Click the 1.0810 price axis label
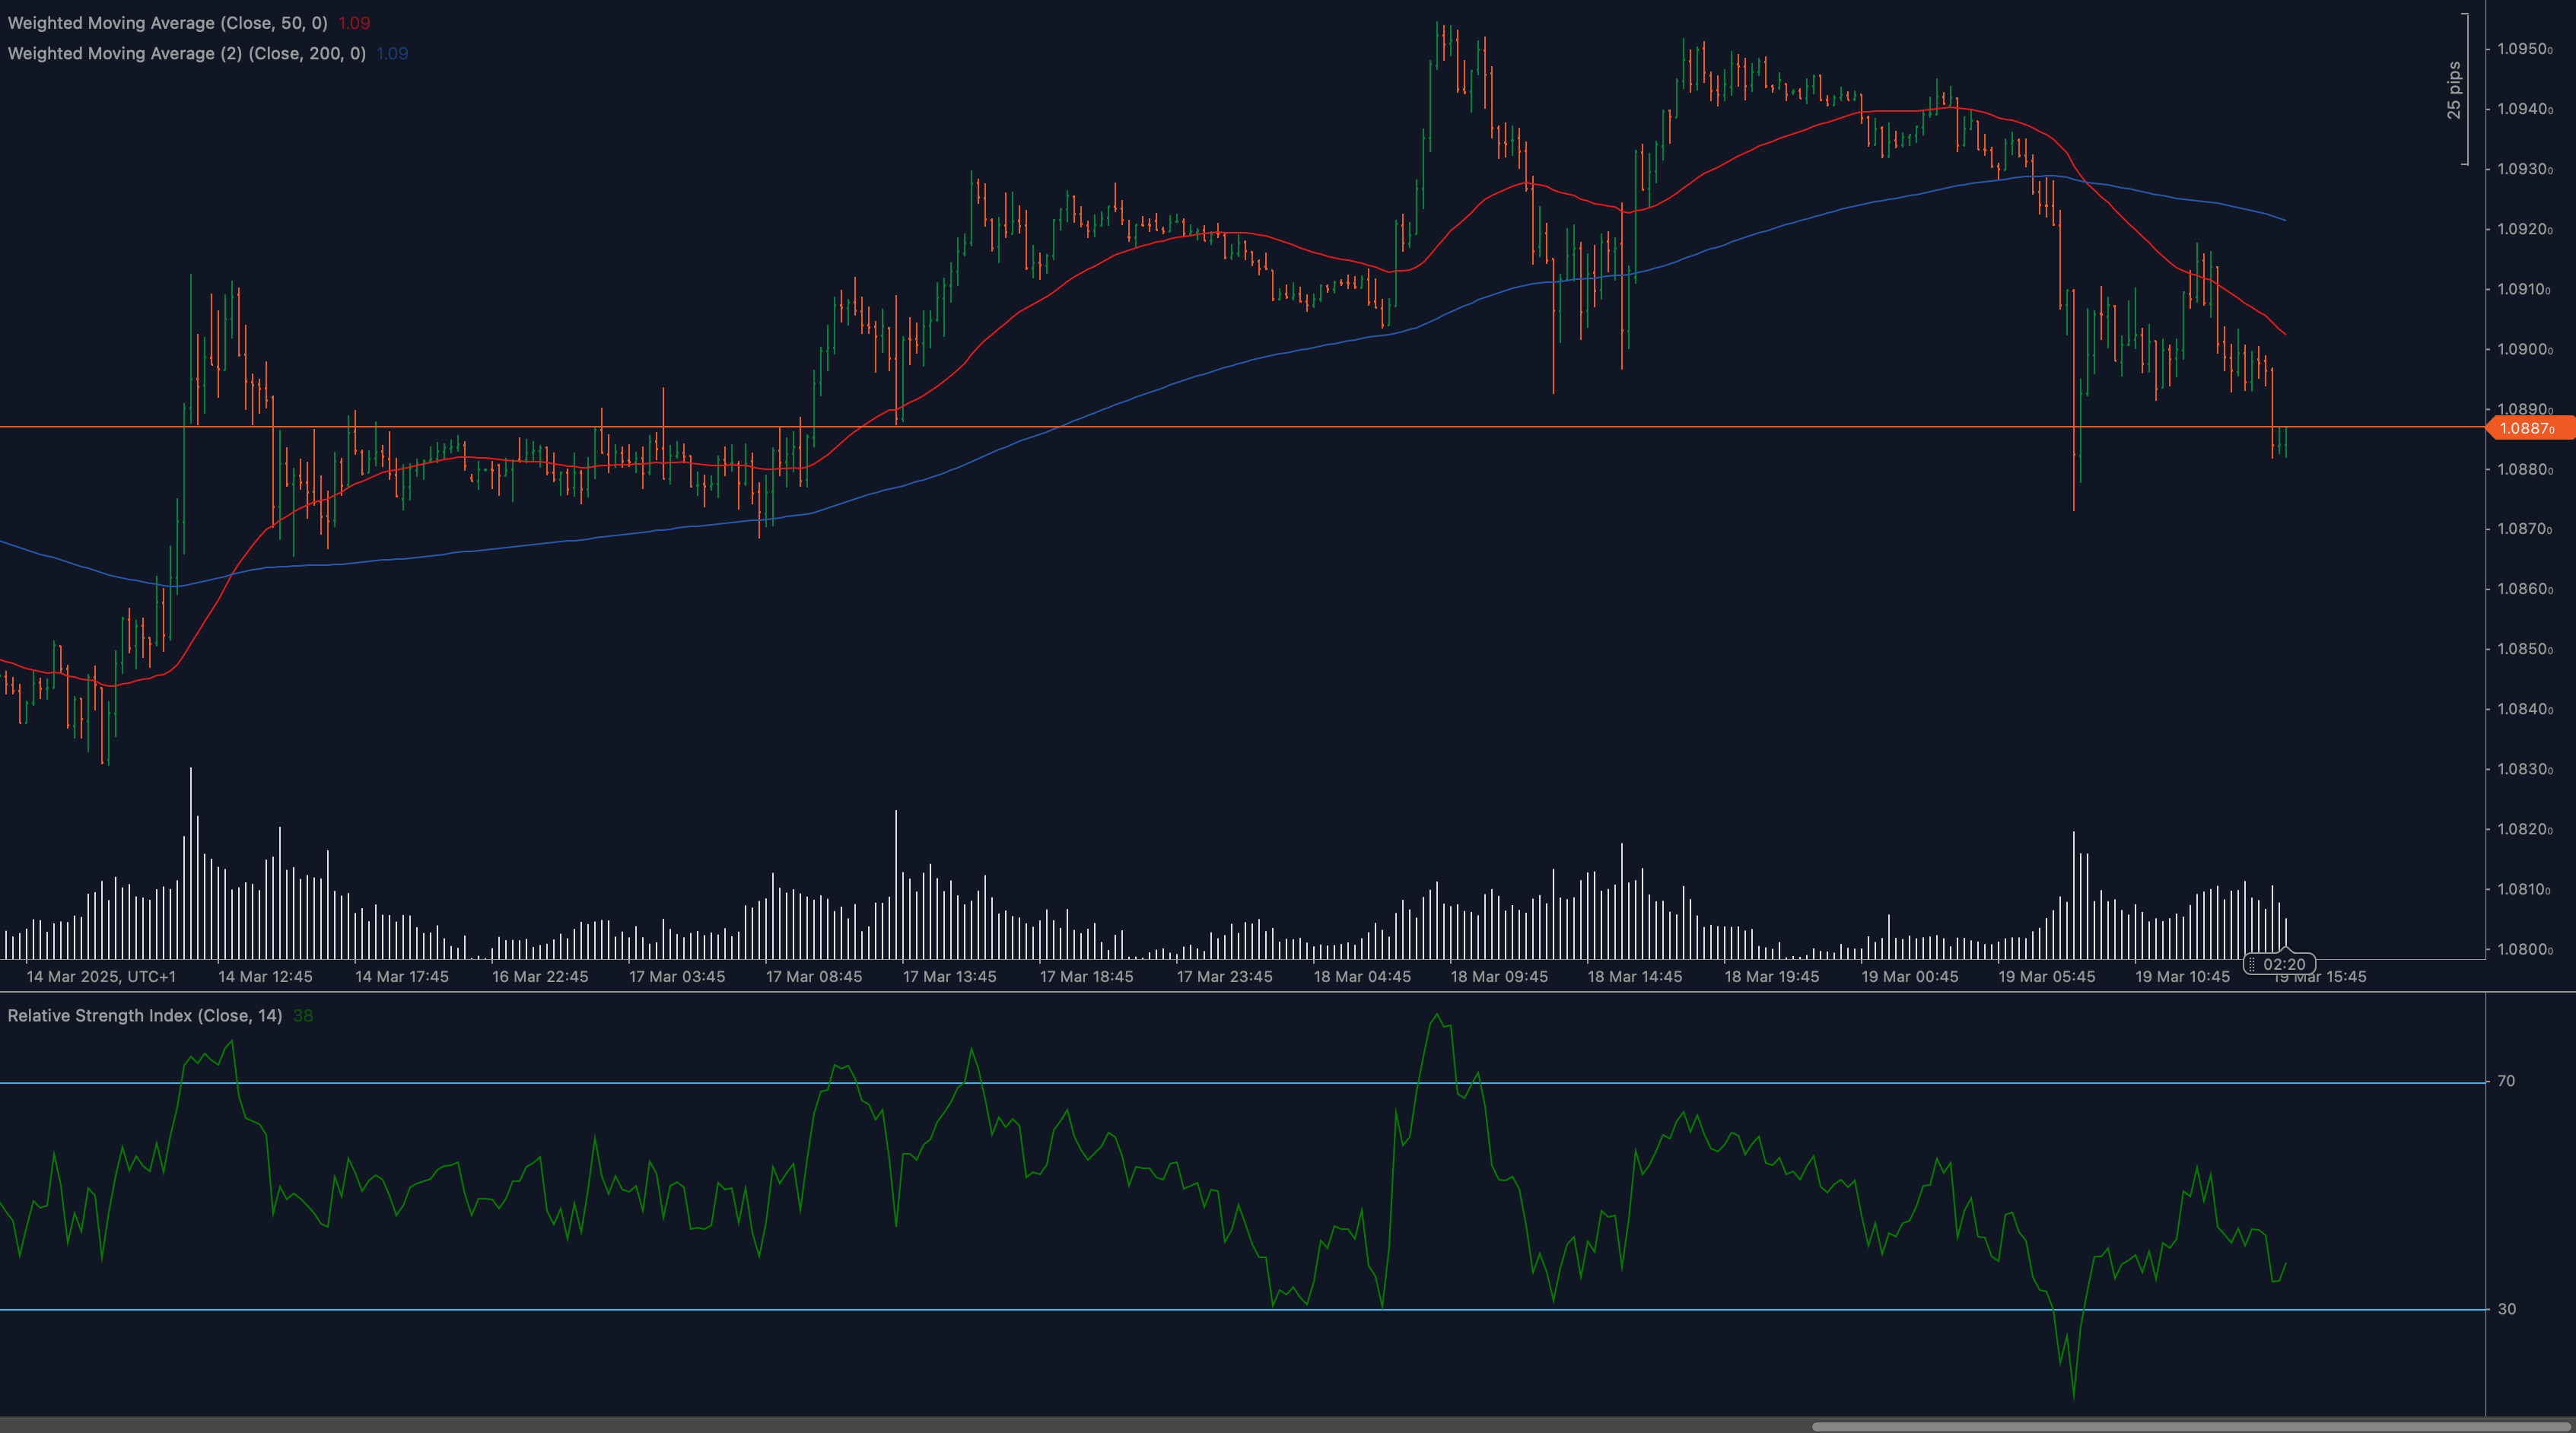This screenshot has width=2576, height=1433. point(2525,889)
